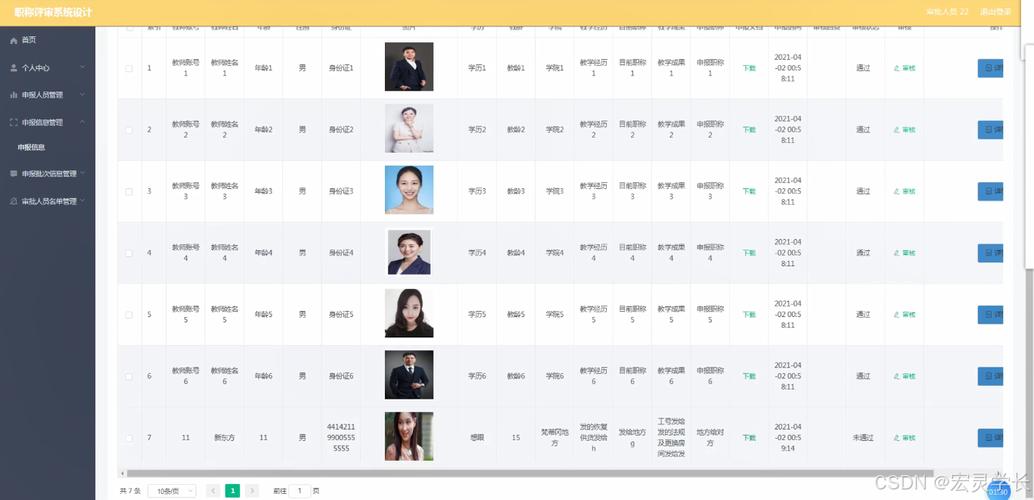Viewport: 1034px width, 500px height.
Task: Tick the checkbox for row 5
Action: pyautogui.click(x=129, y=315)
